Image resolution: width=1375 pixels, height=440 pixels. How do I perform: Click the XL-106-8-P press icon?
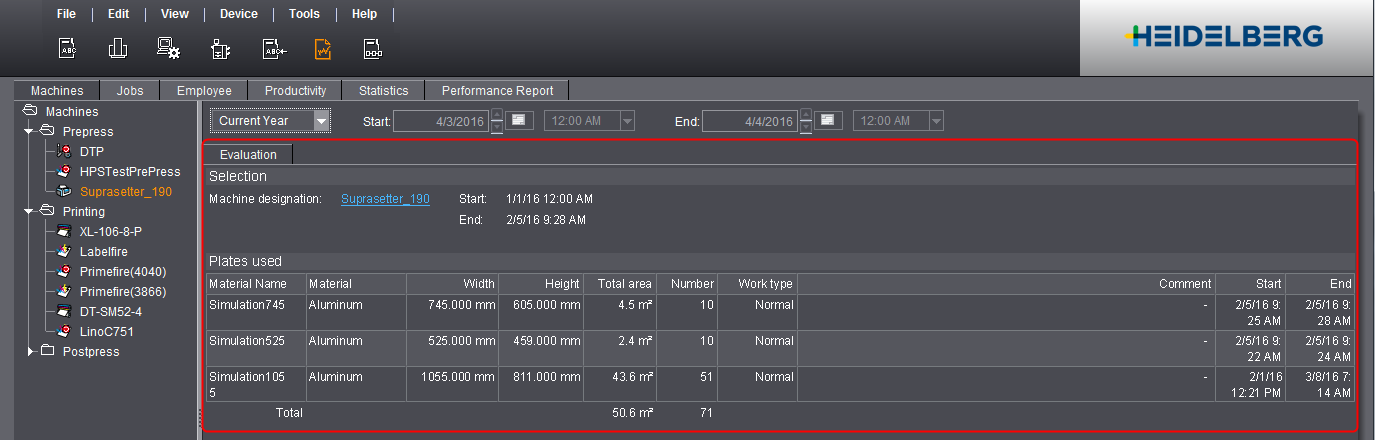click(64, 232)
